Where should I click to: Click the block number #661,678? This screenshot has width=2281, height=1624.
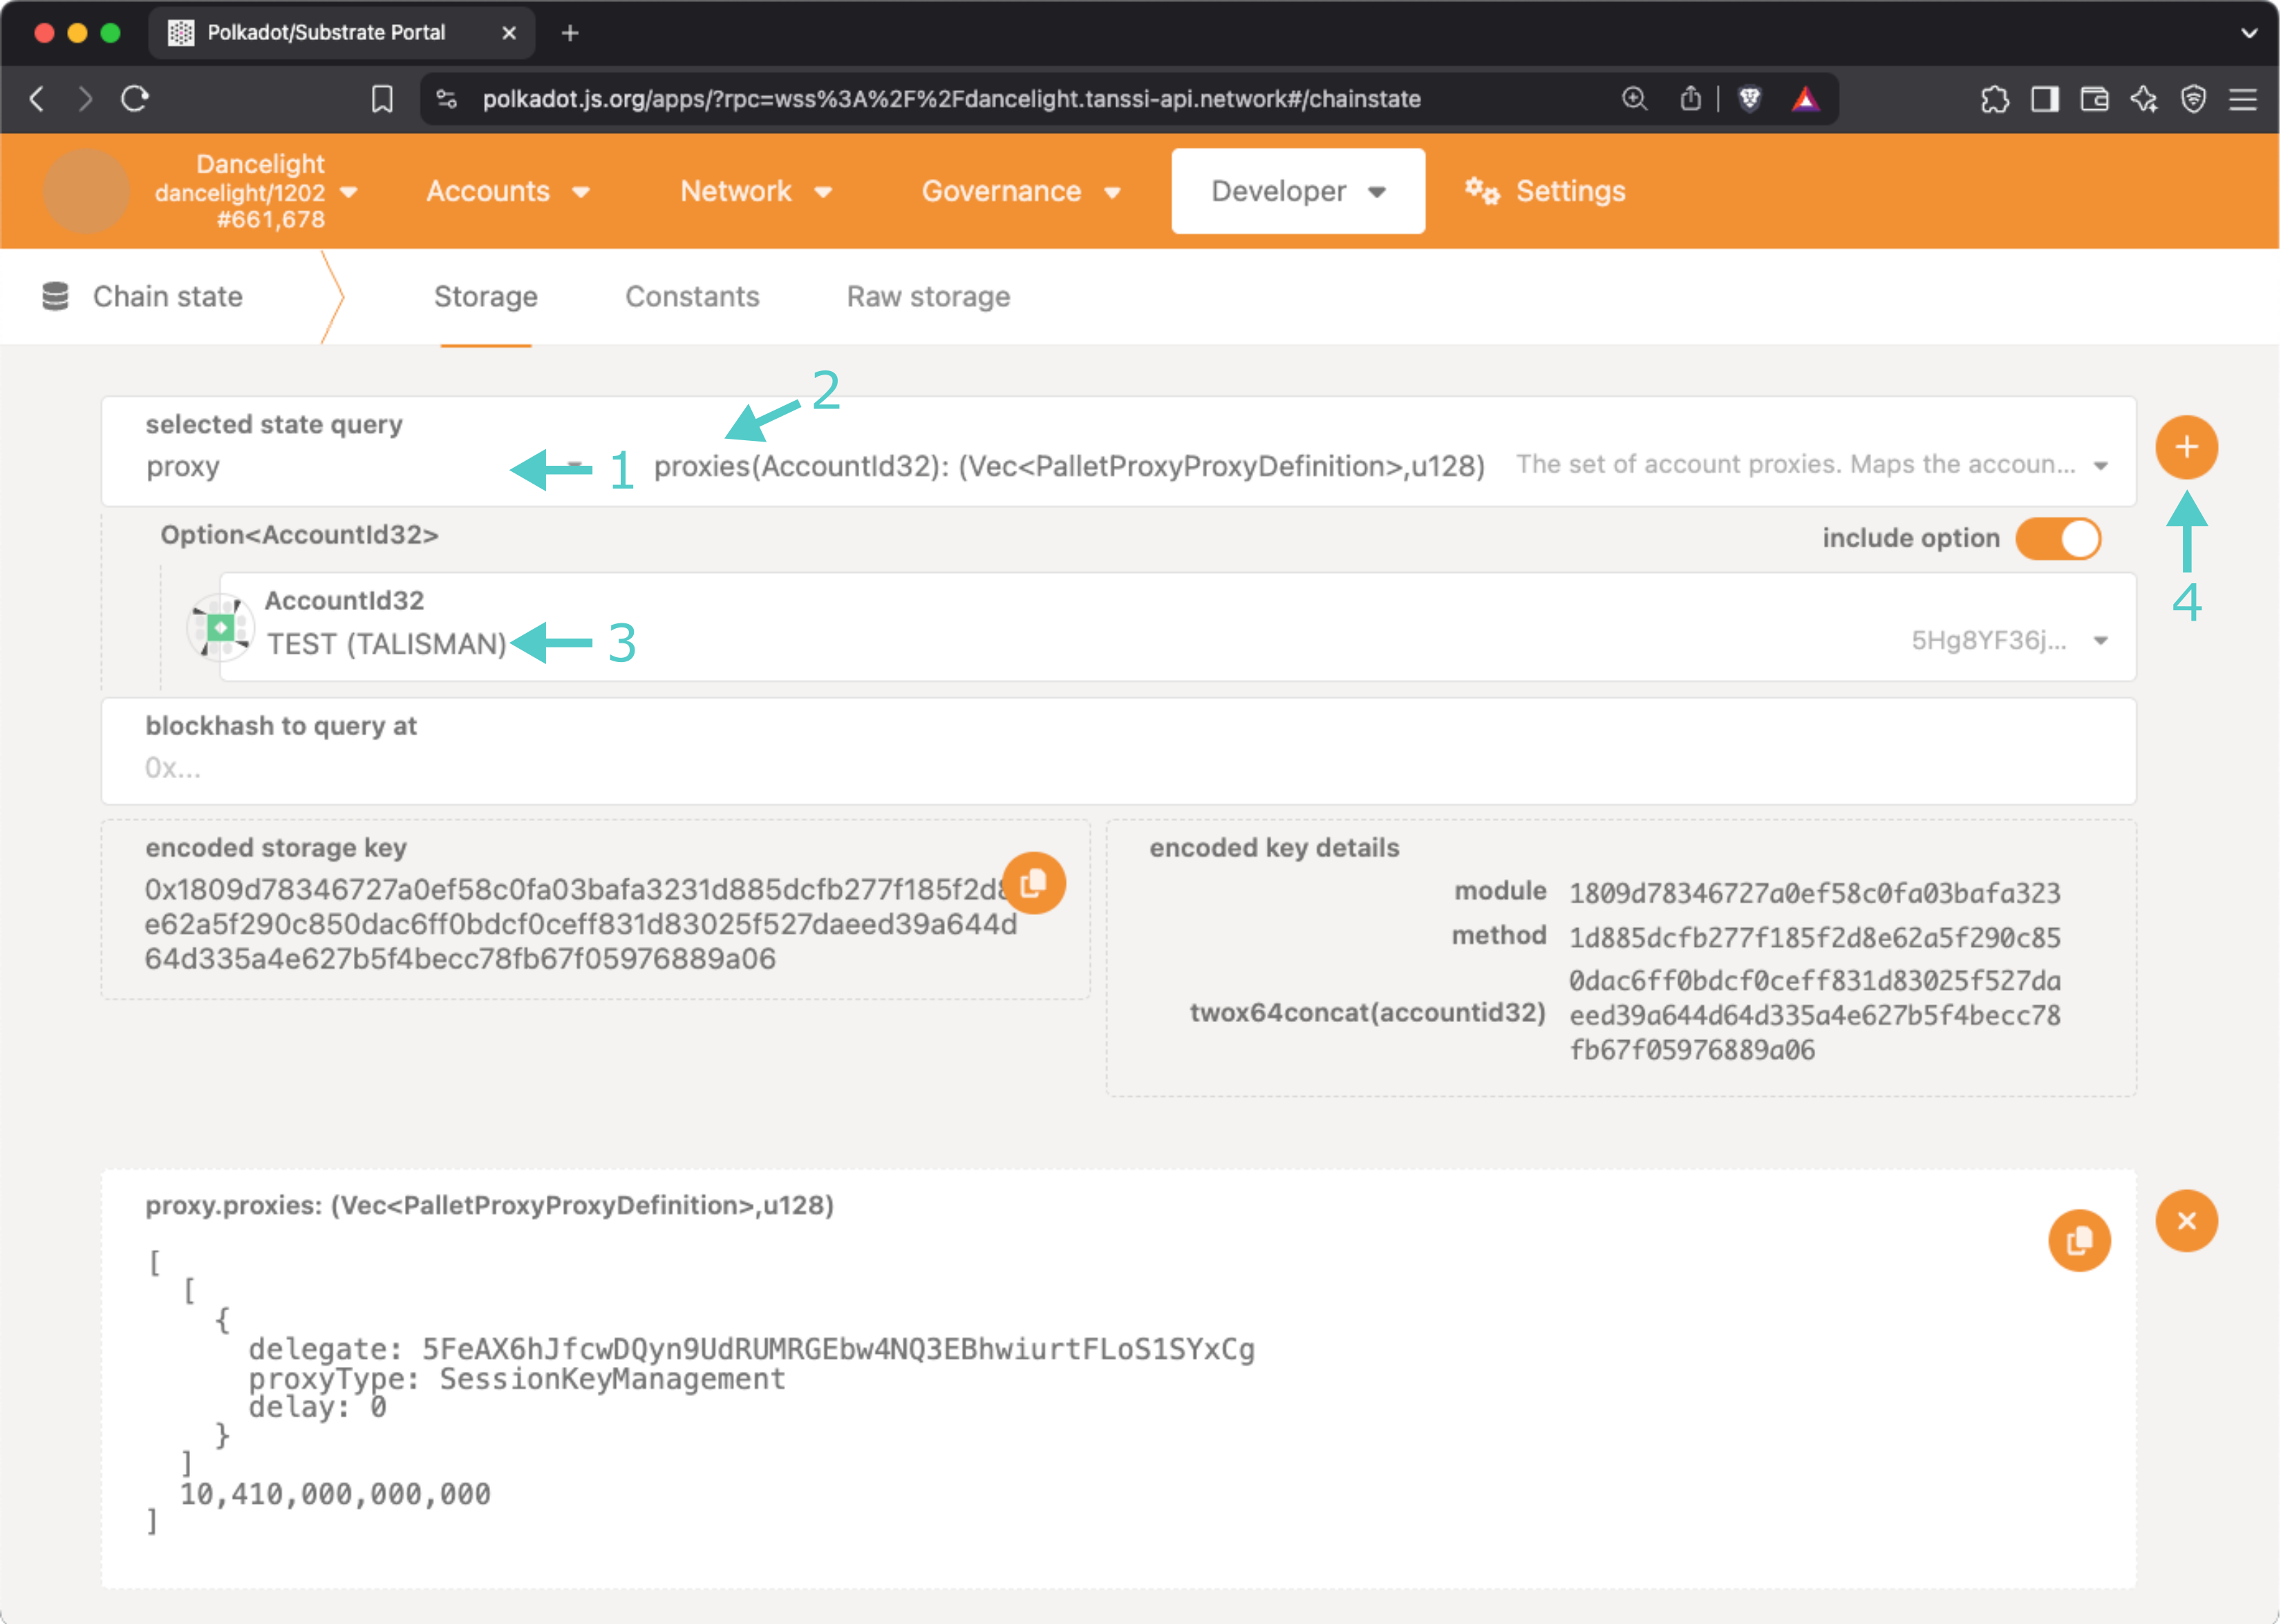click(x=271, y=219)
